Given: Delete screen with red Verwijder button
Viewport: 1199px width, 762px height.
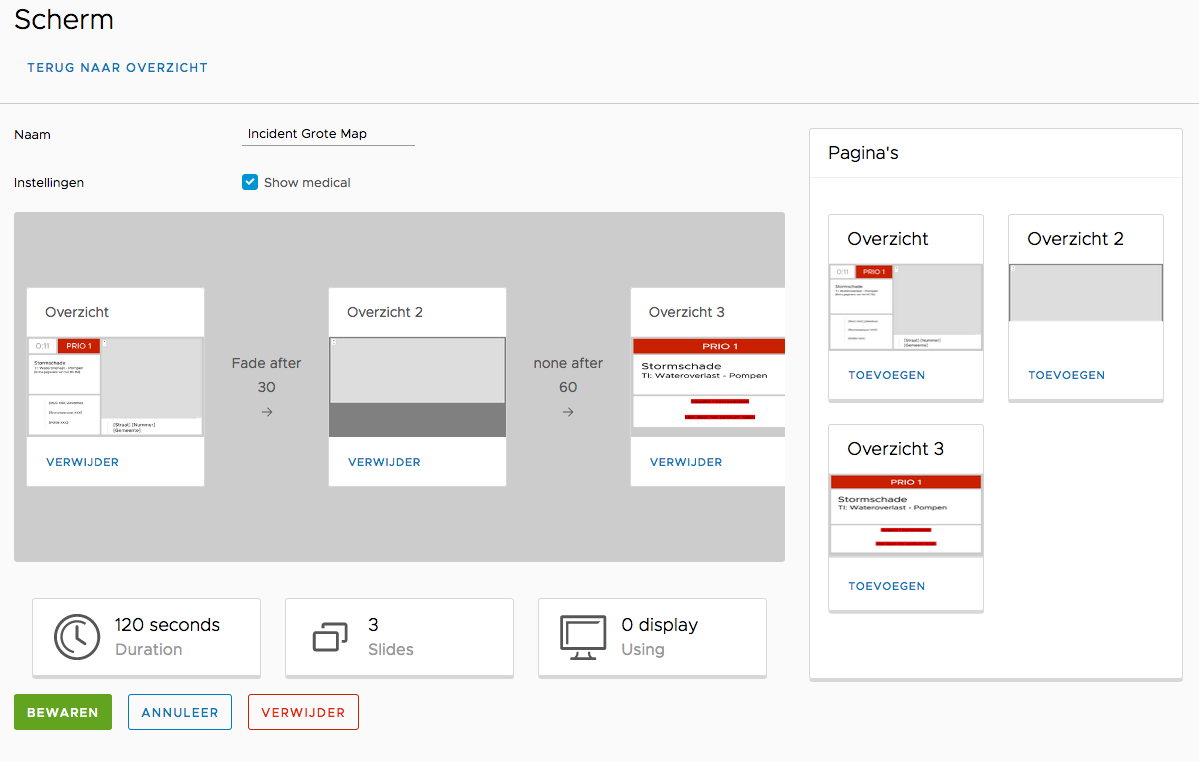Looking at the screenshot, I should [x=303, y=712].
